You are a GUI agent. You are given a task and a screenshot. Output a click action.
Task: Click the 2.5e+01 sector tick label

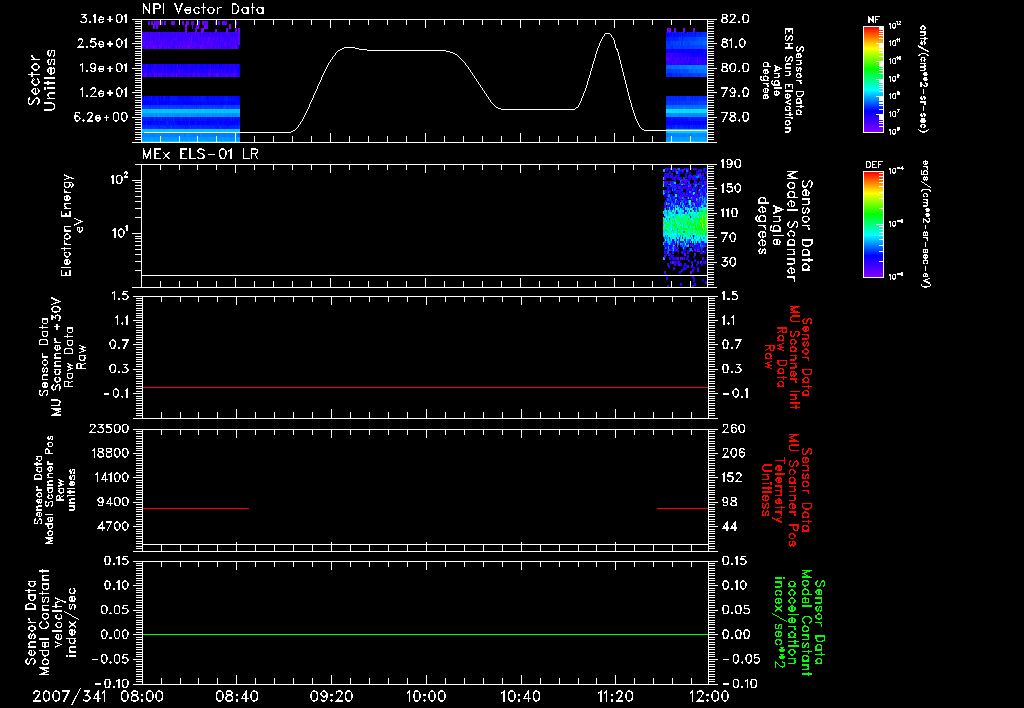click(104, 43)
